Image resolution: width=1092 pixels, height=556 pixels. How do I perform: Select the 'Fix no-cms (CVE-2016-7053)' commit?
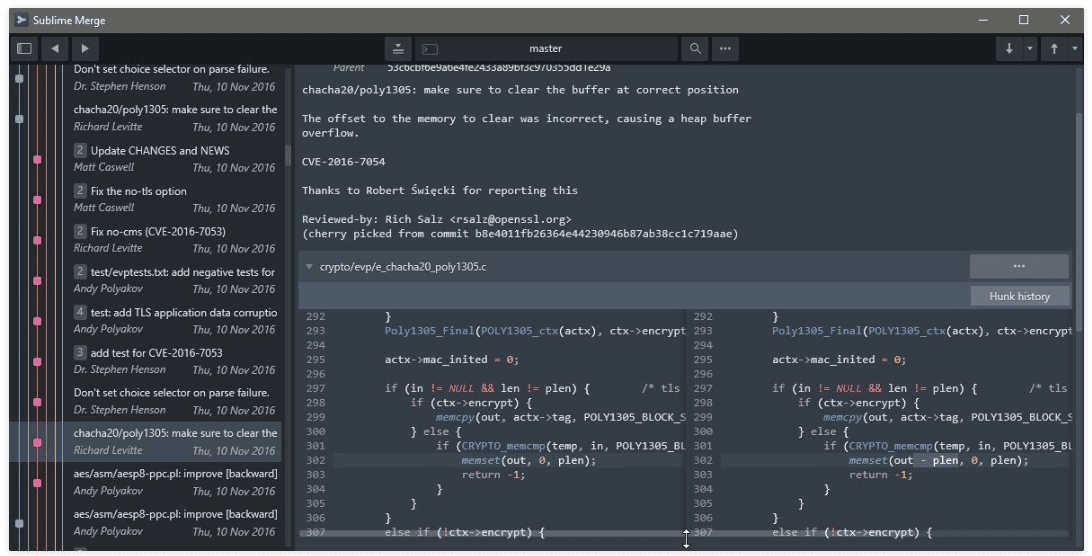coord(175,240)
